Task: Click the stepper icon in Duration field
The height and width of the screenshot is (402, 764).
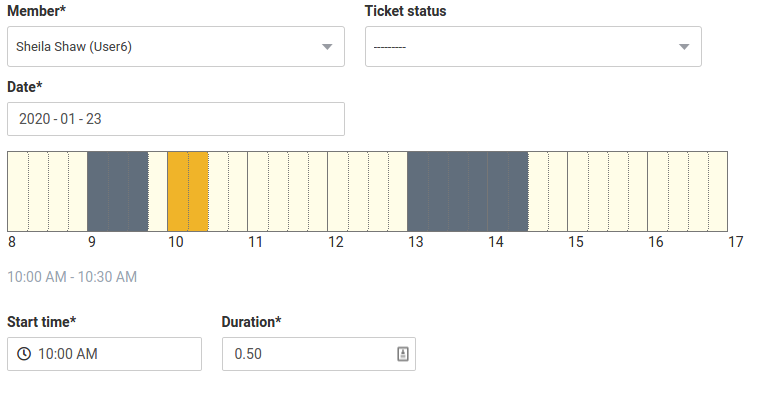Action: click(402, 354)
